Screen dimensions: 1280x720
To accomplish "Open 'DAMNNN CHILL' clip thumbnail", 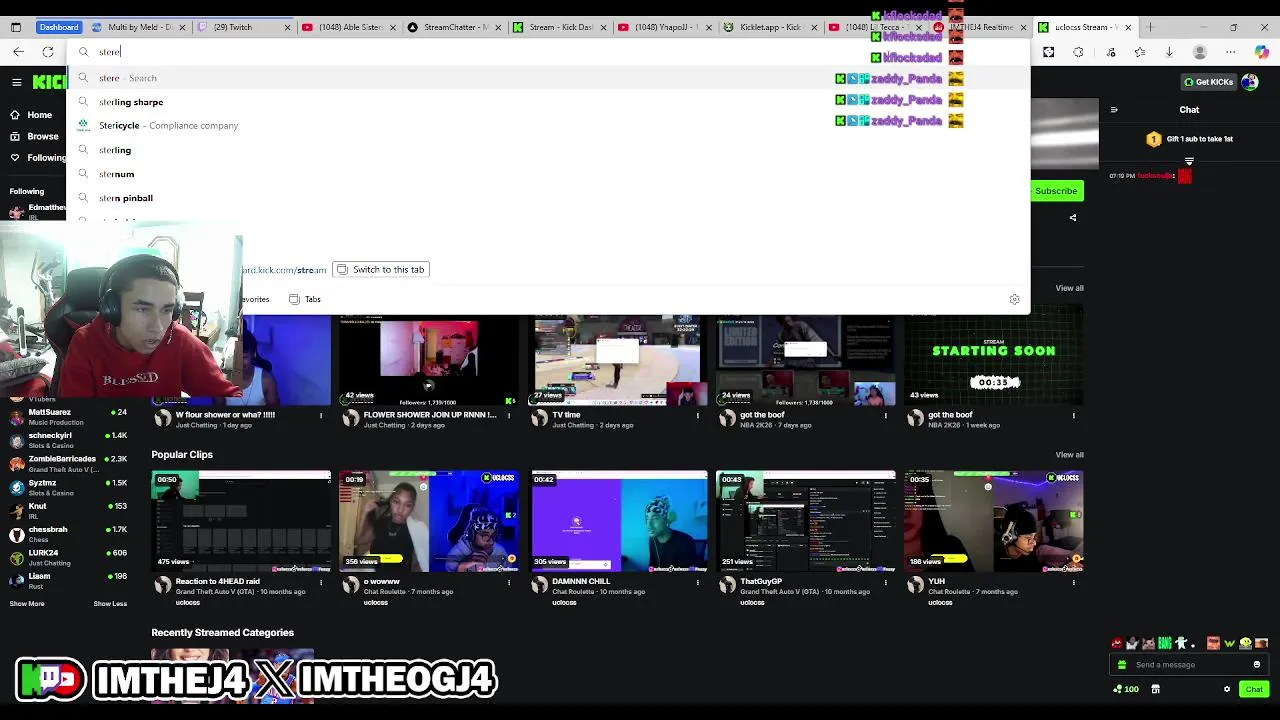I will point(620,521).
